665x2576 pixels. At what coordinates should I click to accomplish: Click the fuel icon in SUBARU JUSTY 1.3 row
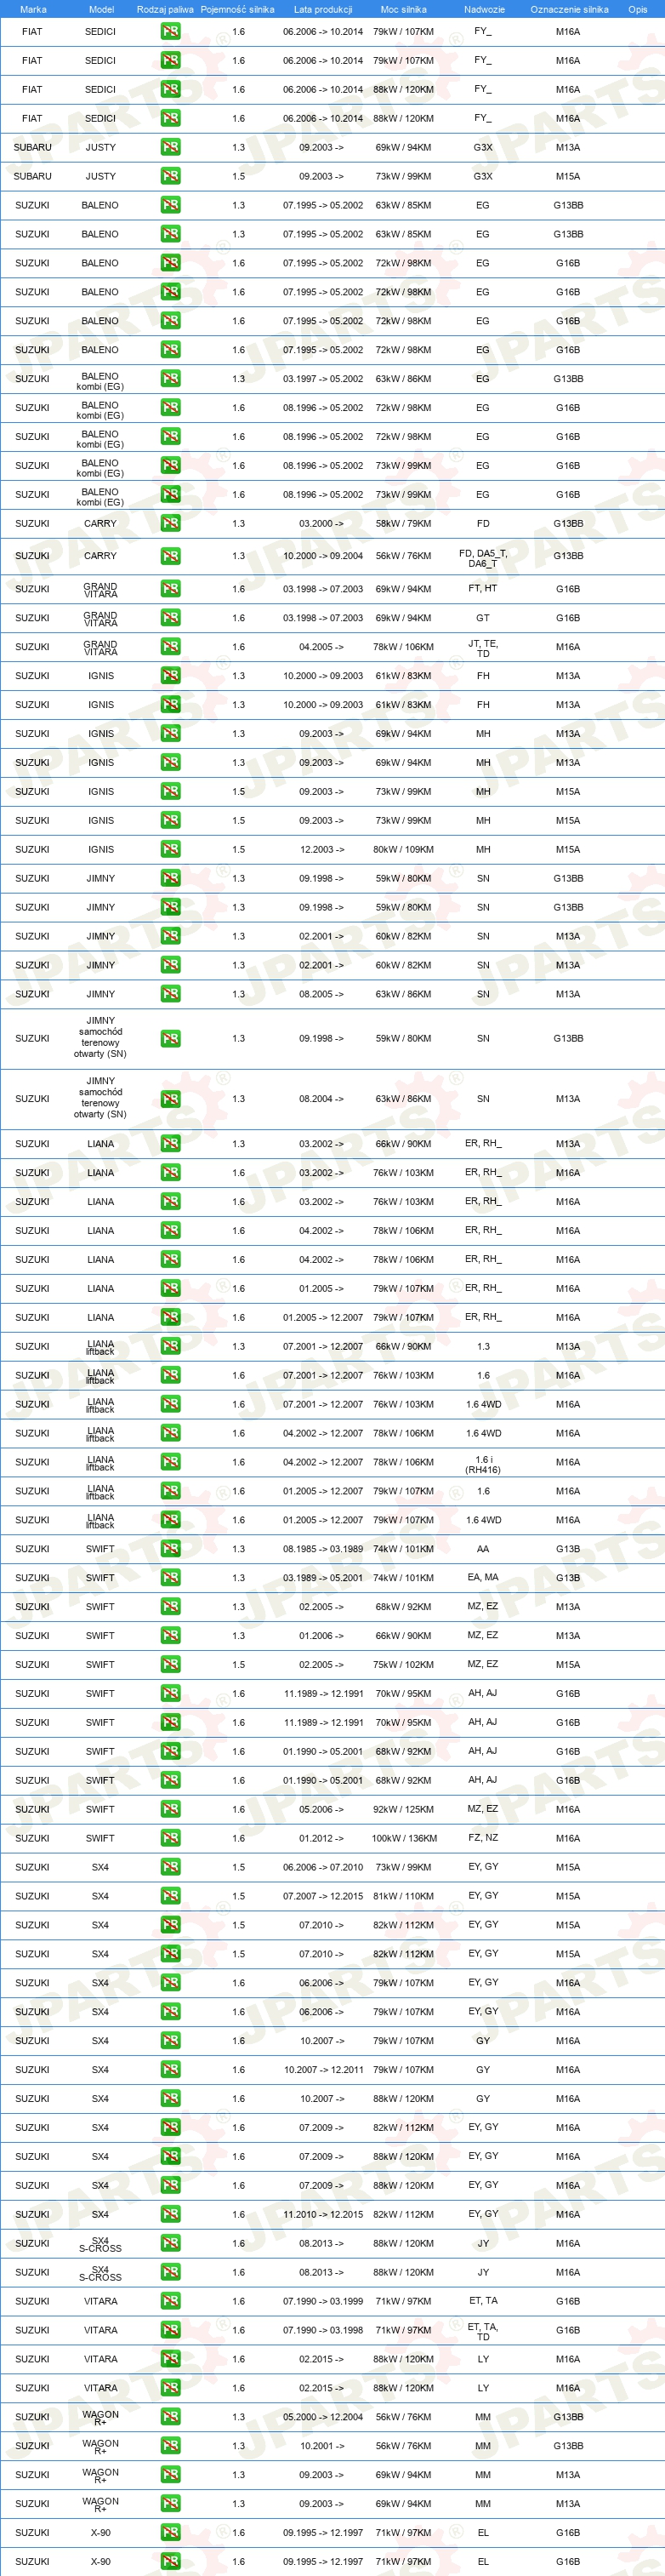(170, 147)
